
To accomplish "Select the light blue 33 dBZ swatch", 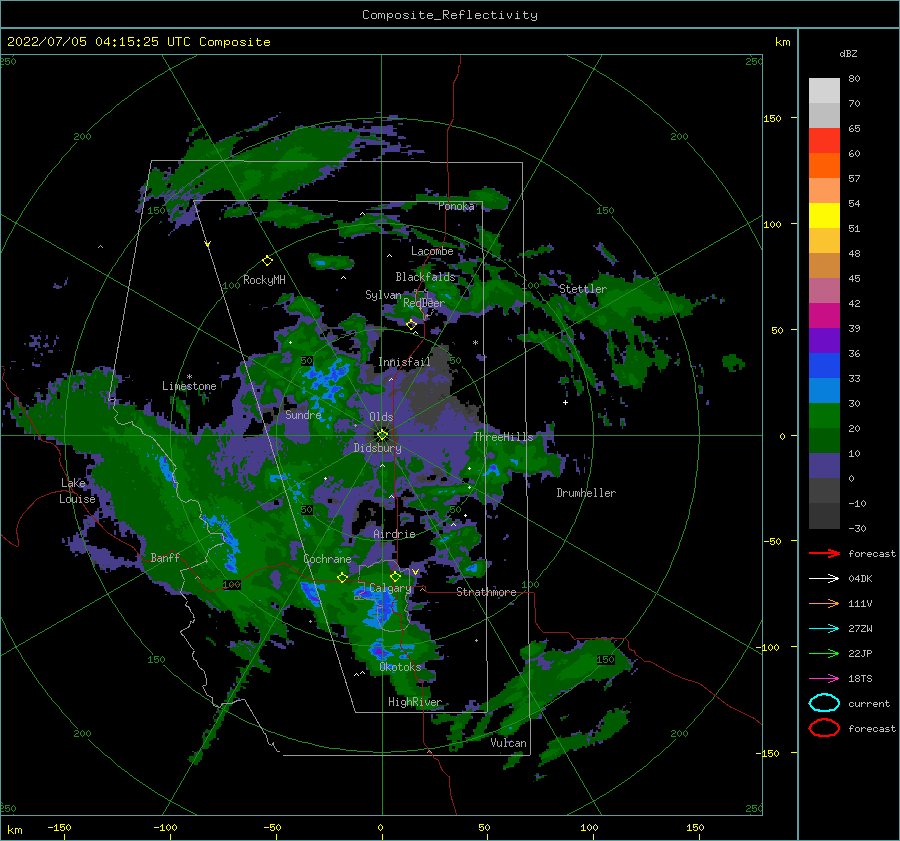I will pos(824,390).
